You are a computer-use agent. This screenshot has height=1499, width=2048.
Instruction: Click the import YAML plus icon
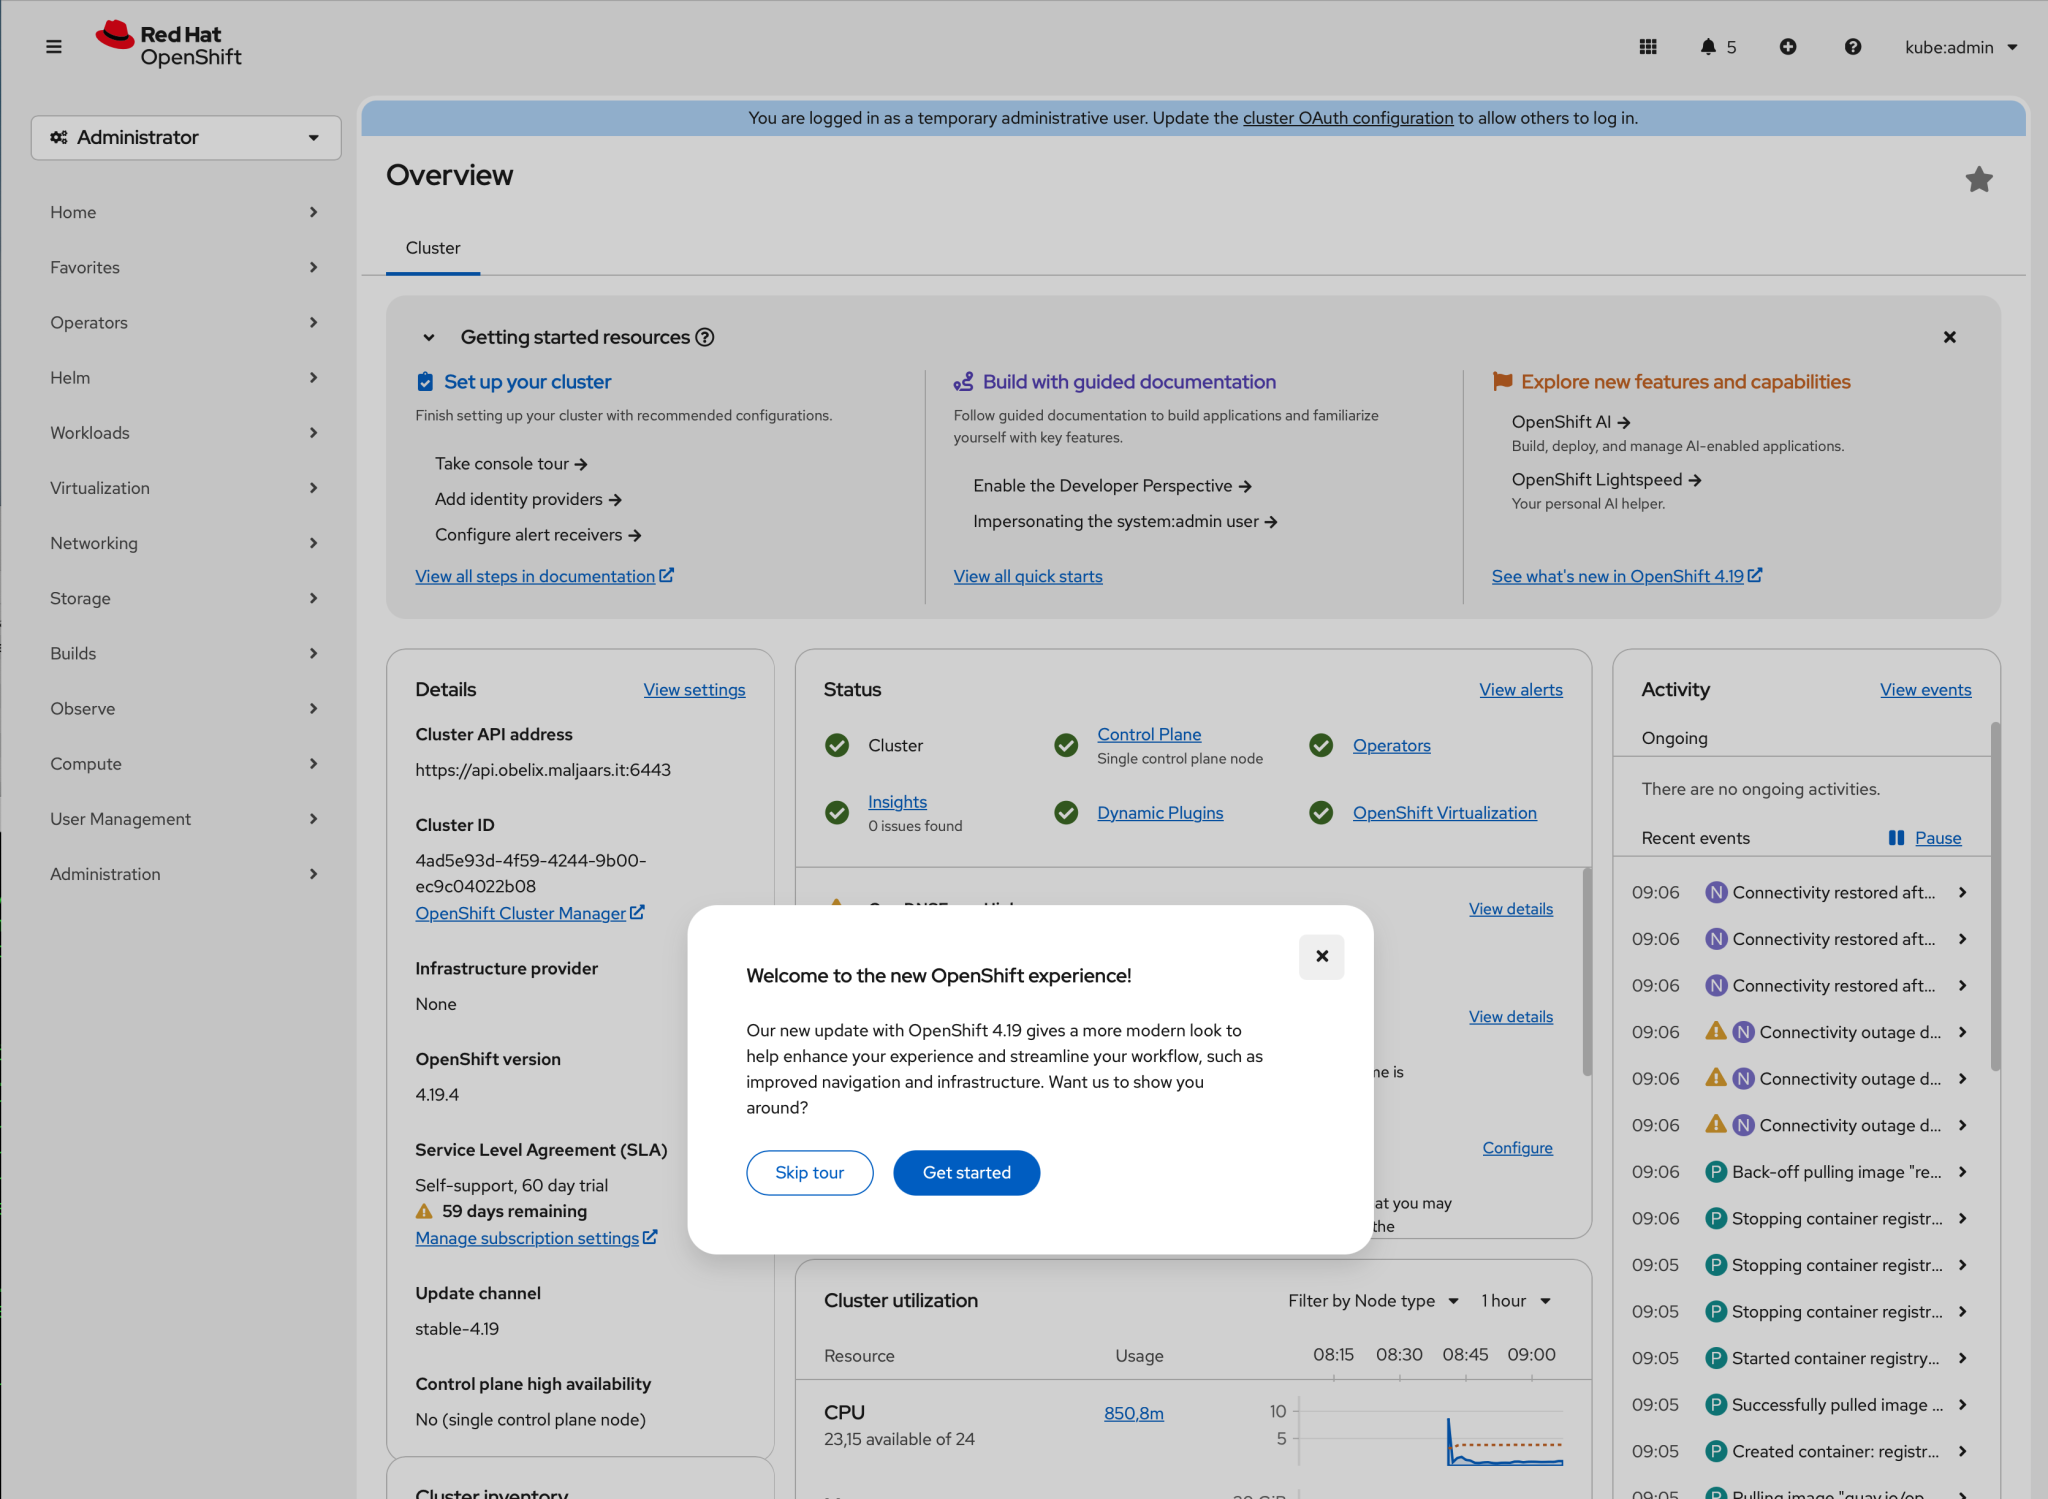pos(1789,47)
